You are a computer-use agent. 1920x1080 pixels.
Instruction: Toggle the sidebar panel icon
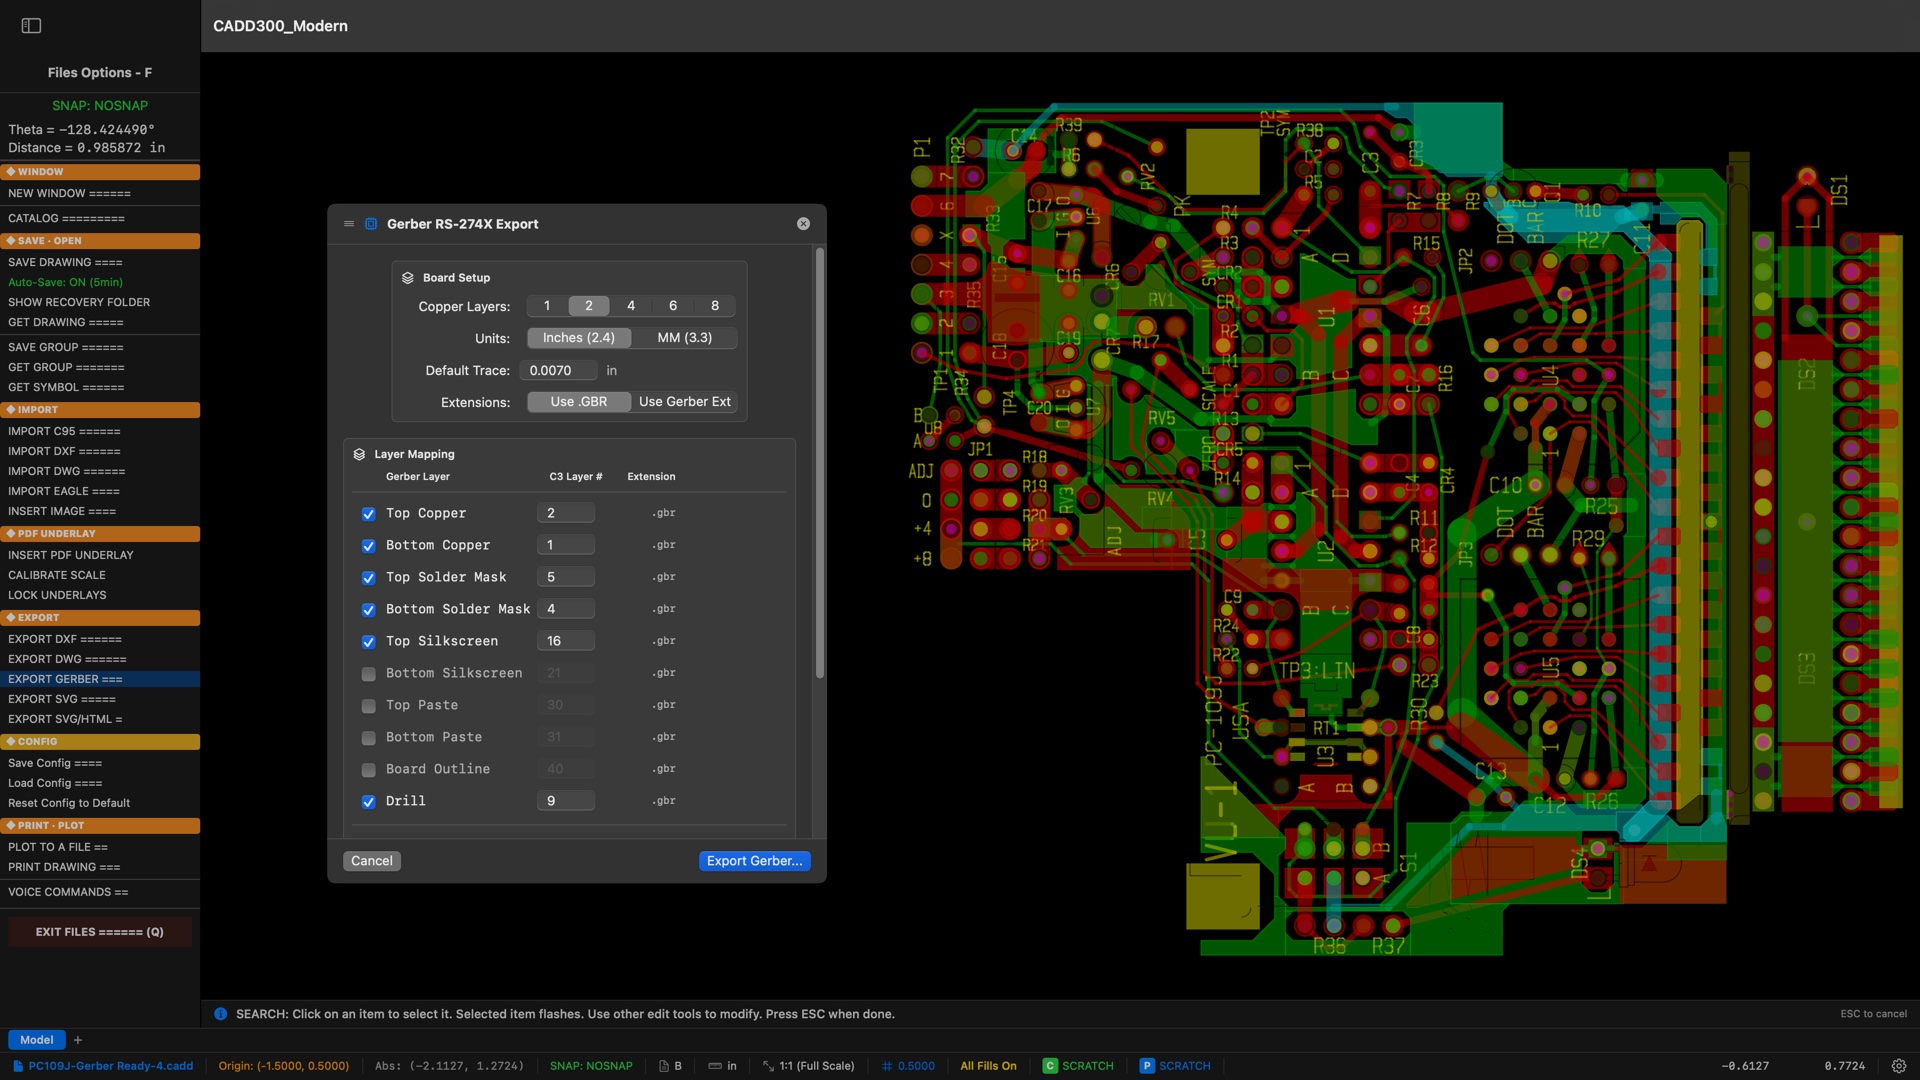[x=31, y=26]
